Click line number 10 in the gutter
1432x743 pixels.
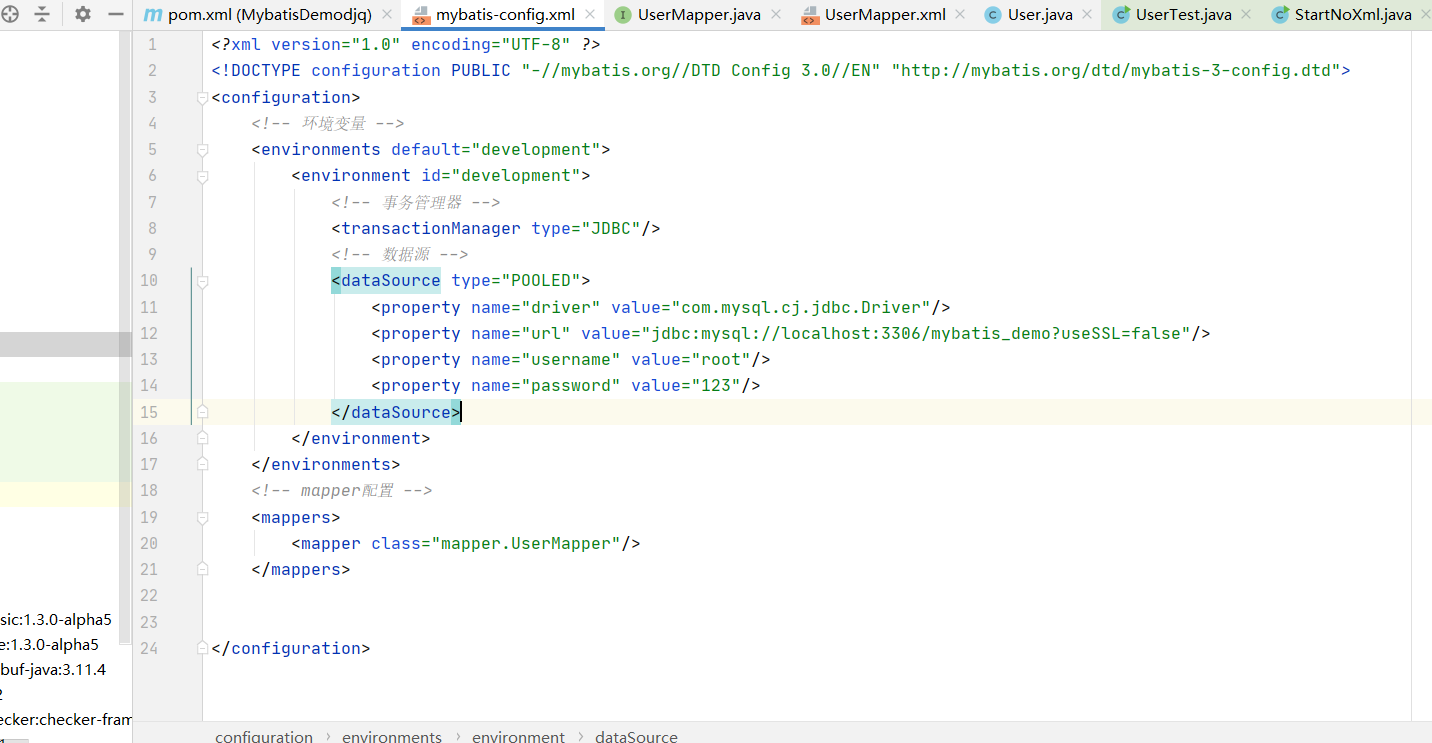[x=148, y=281]
